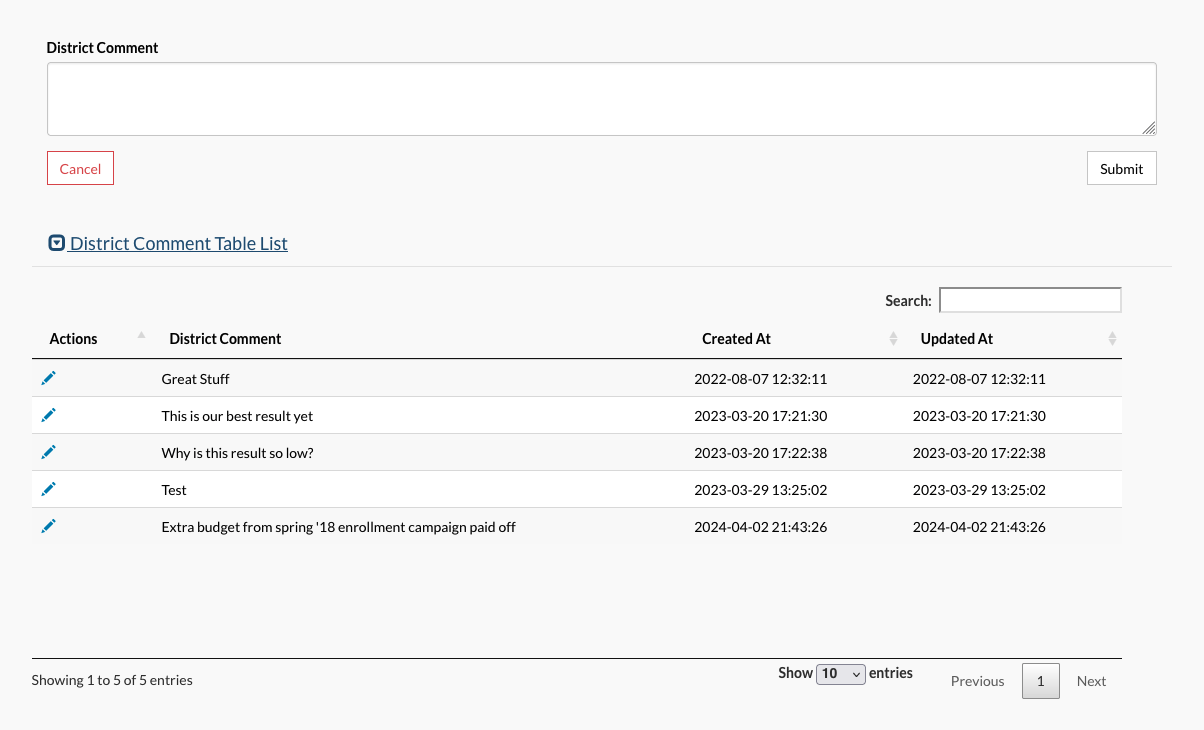Edit the "Why is this result so low?" comment
Screen dimensions: 1204x730
(48, 451)
